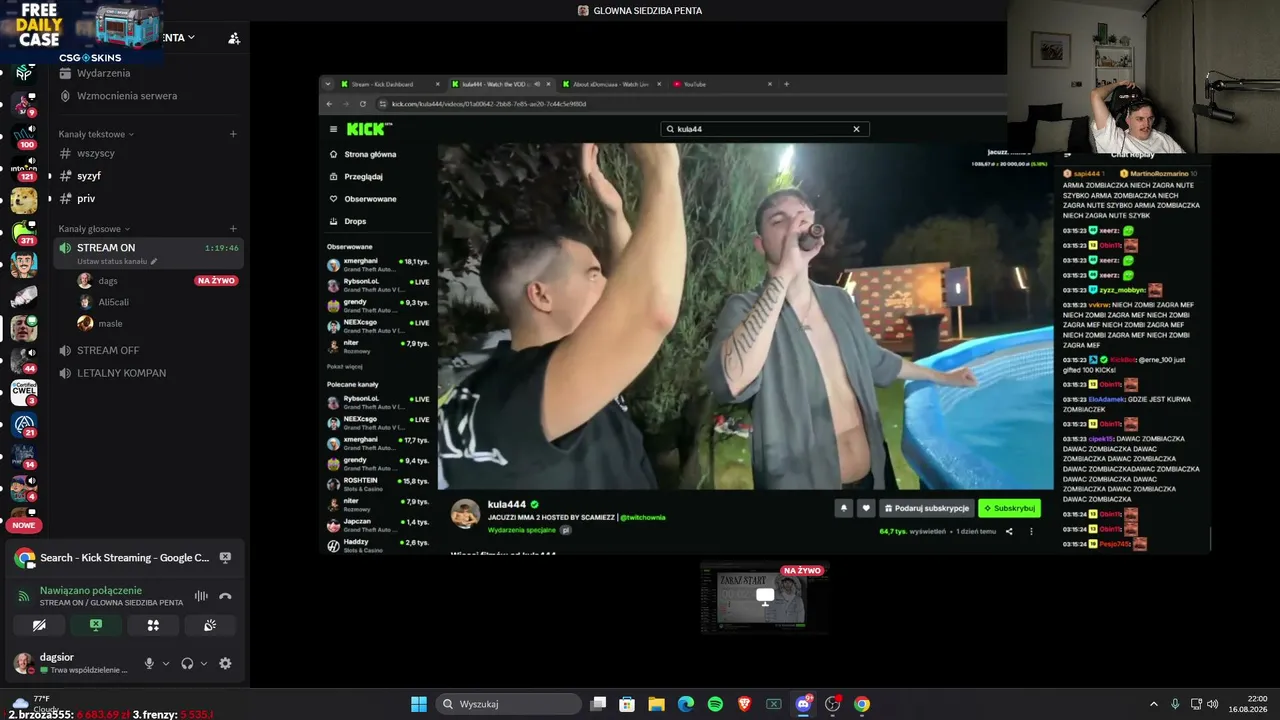Image resolution: width=1280 pixels, height=720 pixels.
Task: Share the kula444 video
Action: (x=1009, y=532)
